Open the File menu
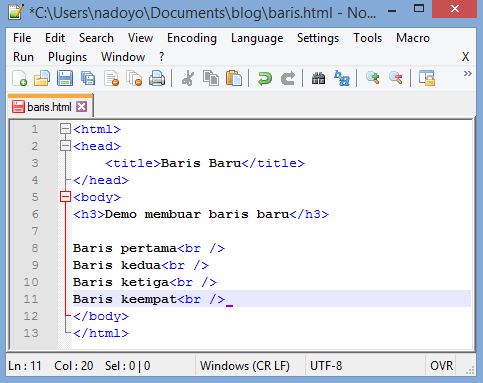Screen dimensions: 483x383 click(22, 38)
